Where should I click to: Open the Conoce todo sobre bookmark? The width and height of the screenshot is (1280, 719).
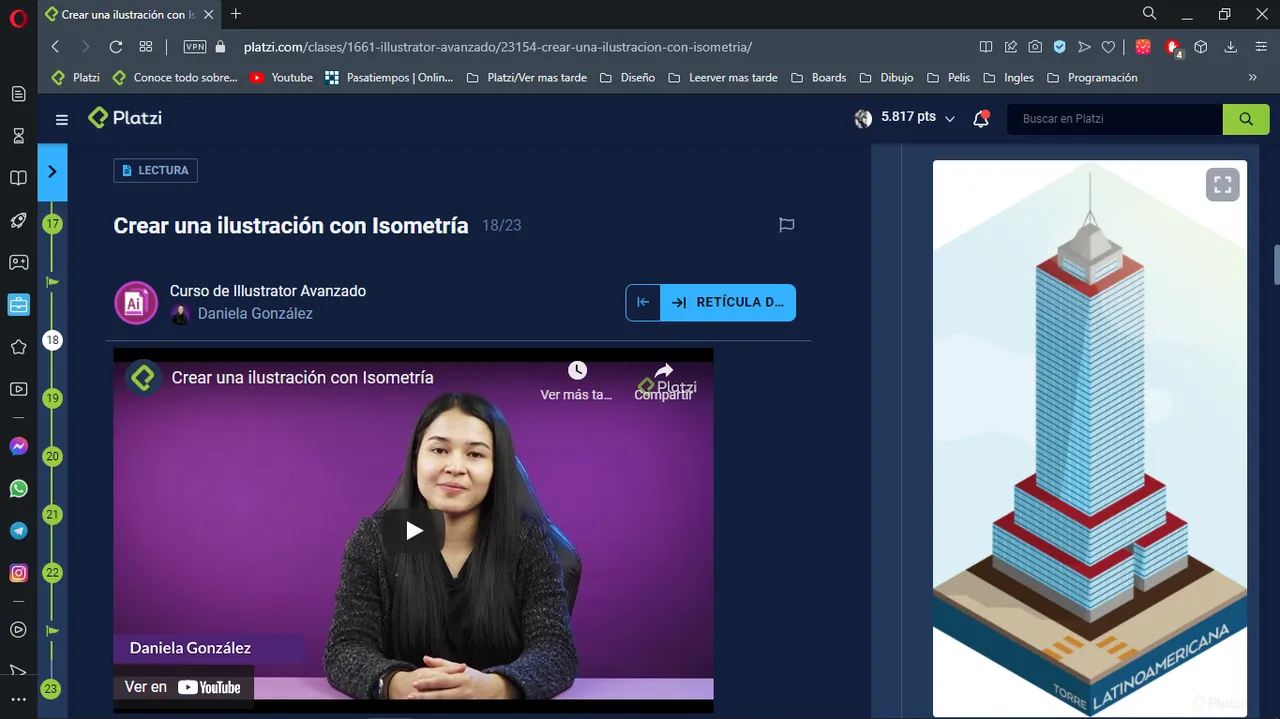pos(175,77)
